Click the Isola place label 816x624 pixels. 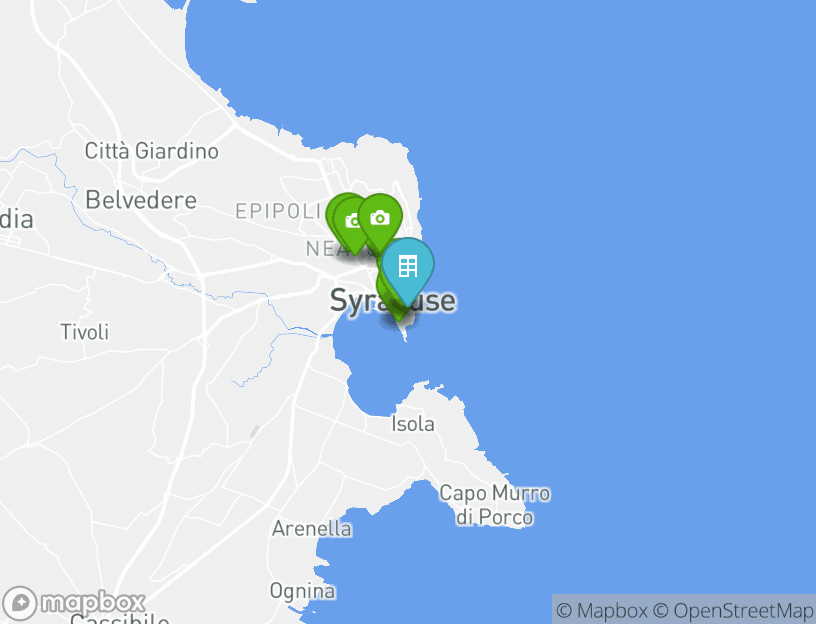[x=413, y=424]
